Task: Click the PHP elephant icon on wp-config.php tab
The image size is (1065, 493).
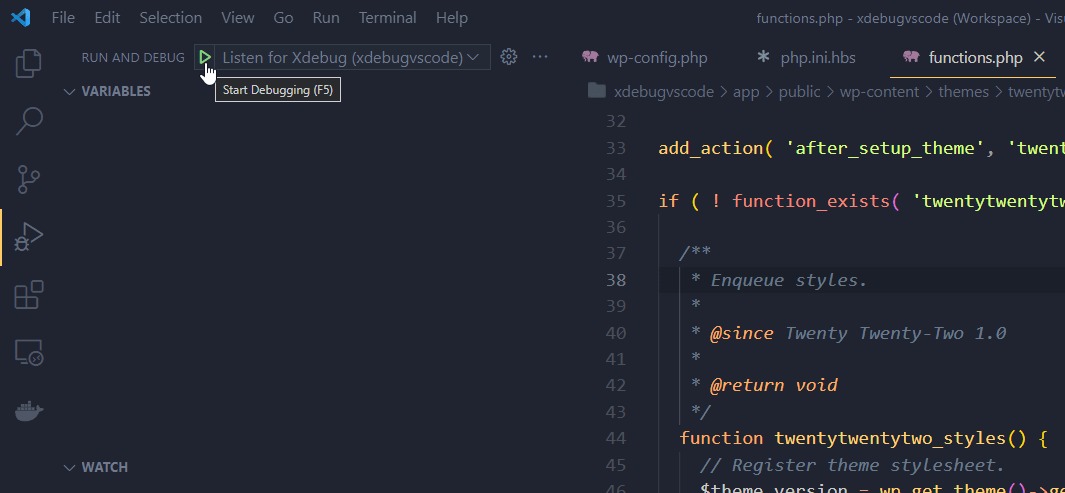Action: (x=590, y=58)
